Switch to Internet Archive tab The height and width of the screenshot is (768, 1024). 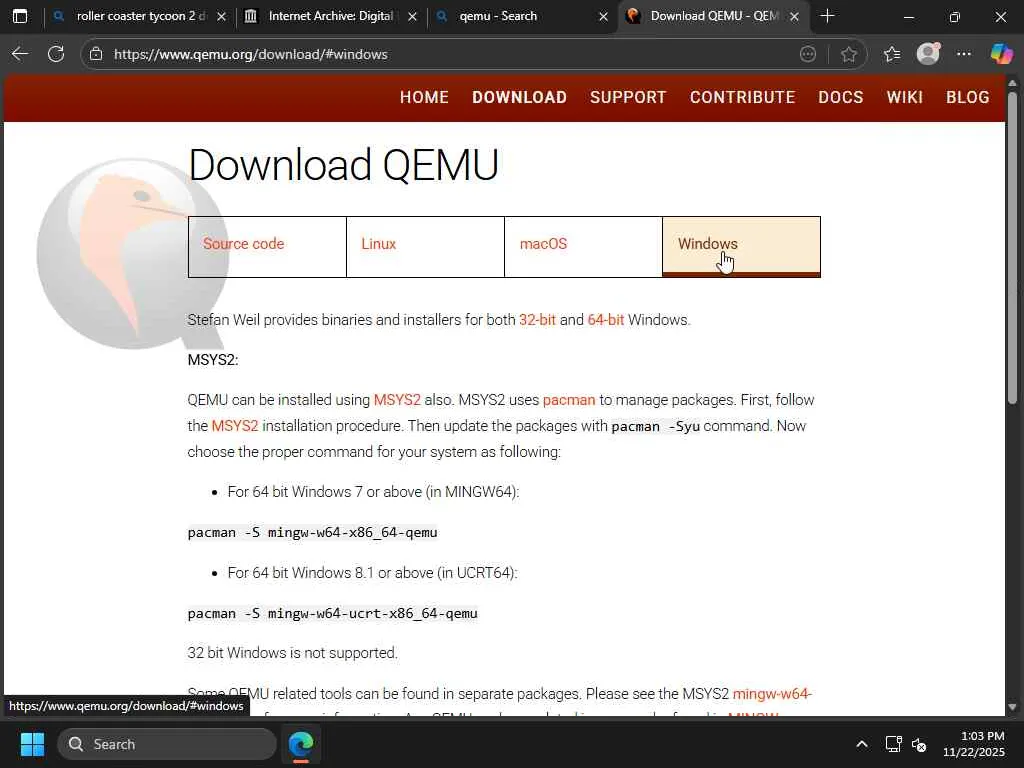[330, 16]
